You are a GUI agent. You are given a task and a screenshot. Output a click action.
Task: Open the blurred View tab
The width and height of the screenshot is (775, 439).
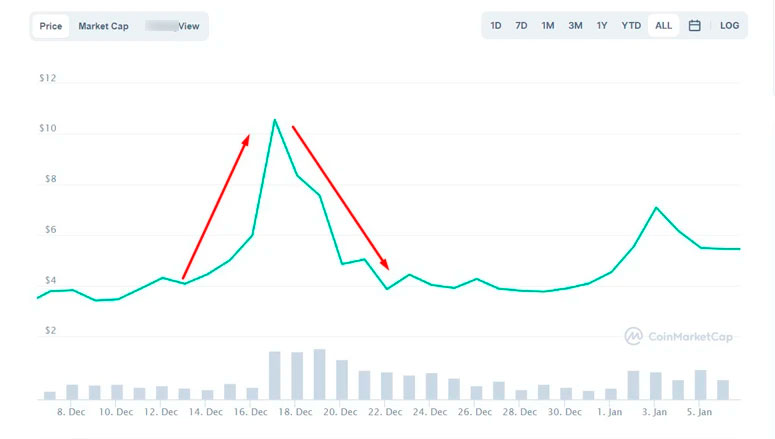173,25
